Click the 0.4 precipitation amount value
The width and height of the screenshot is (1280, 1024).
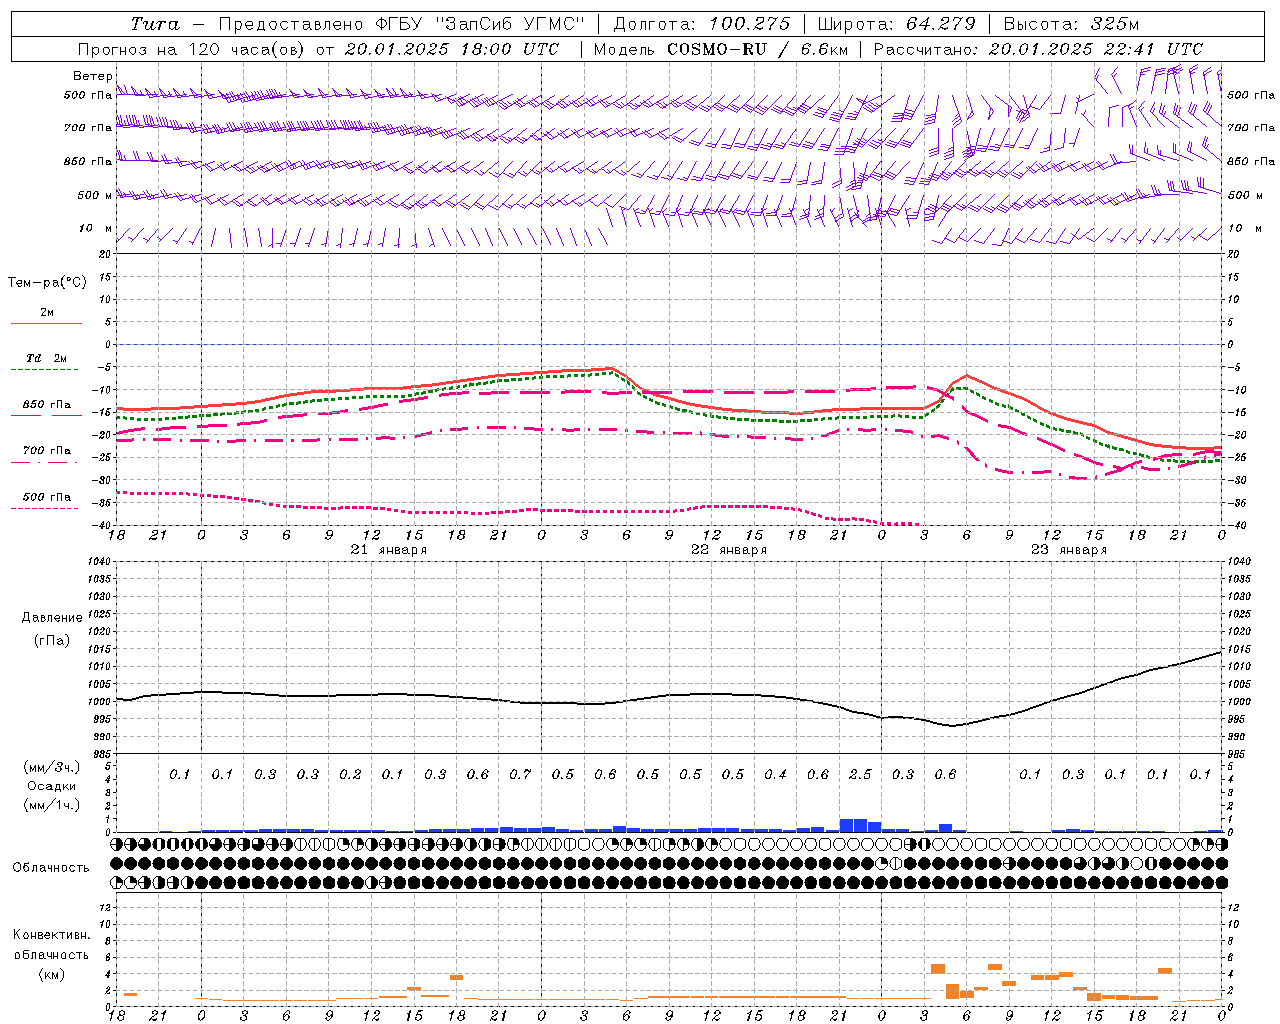[775, 774]
